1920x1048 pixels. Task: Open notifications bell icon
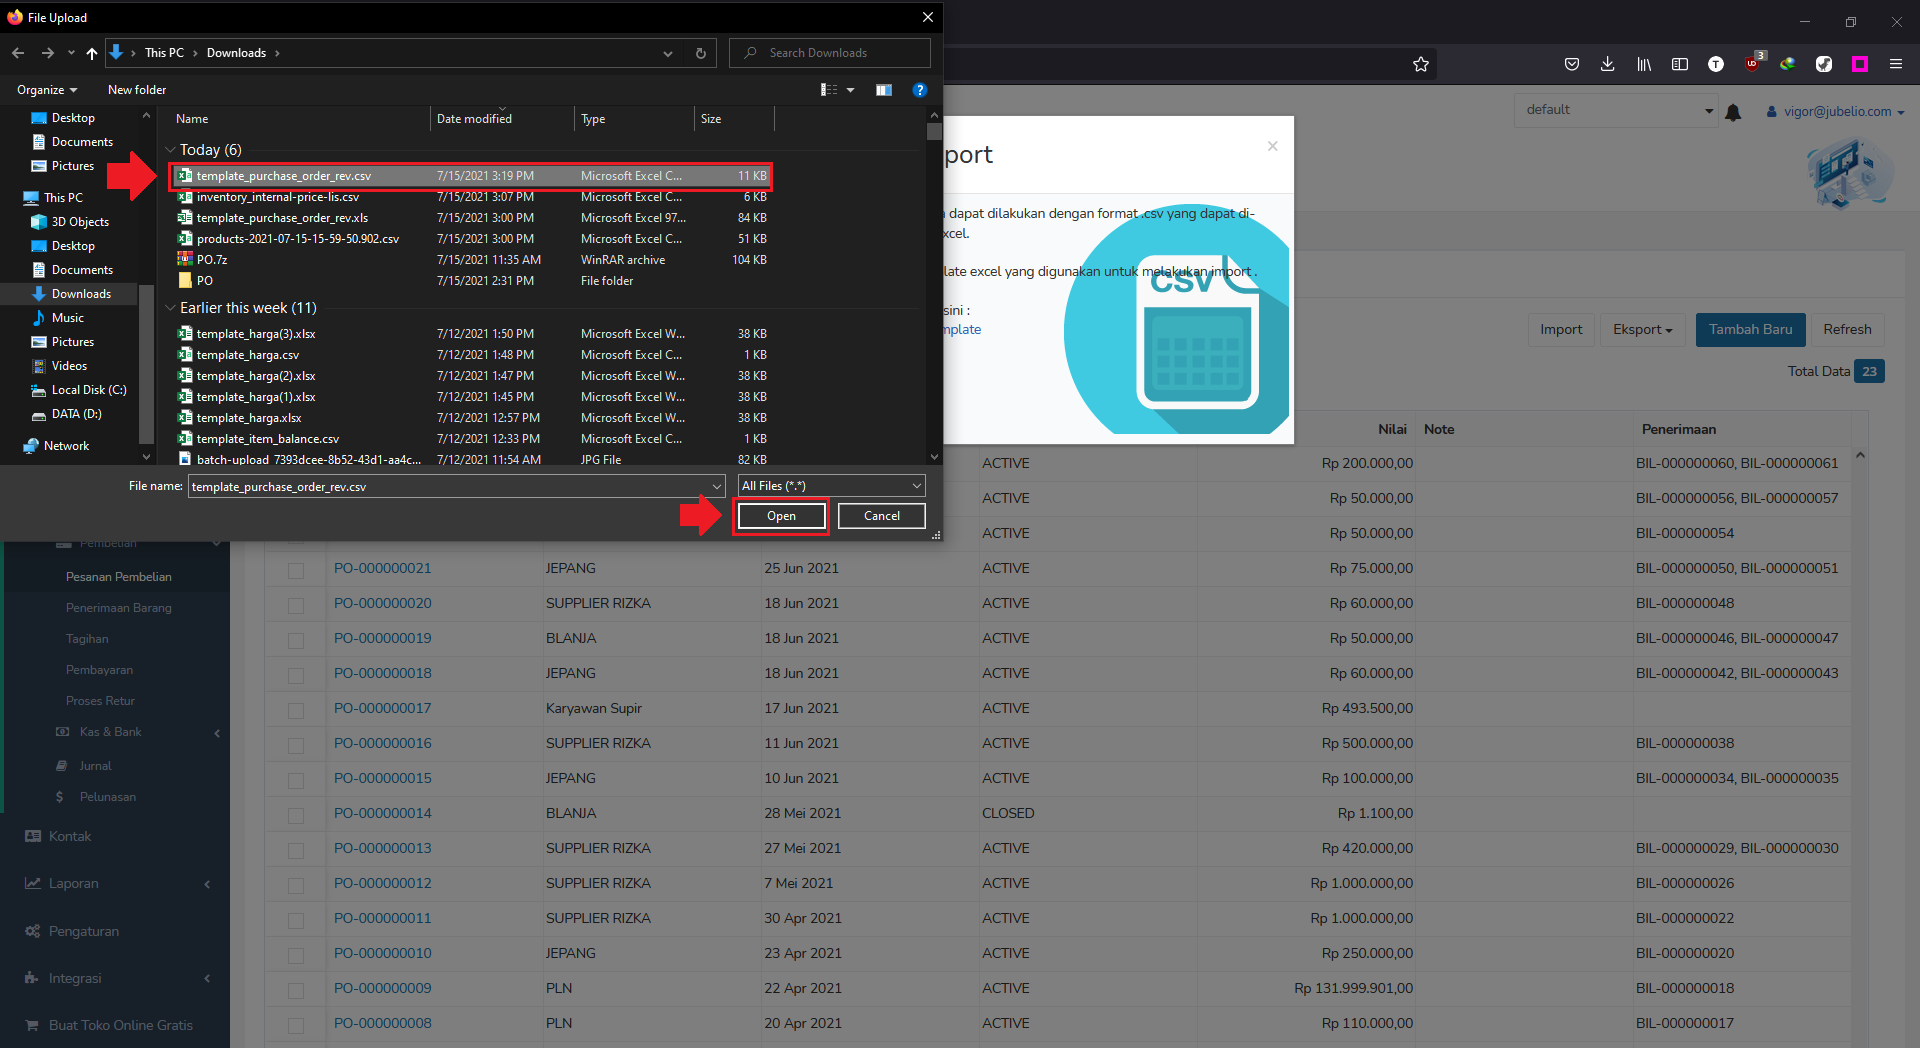1734,112
